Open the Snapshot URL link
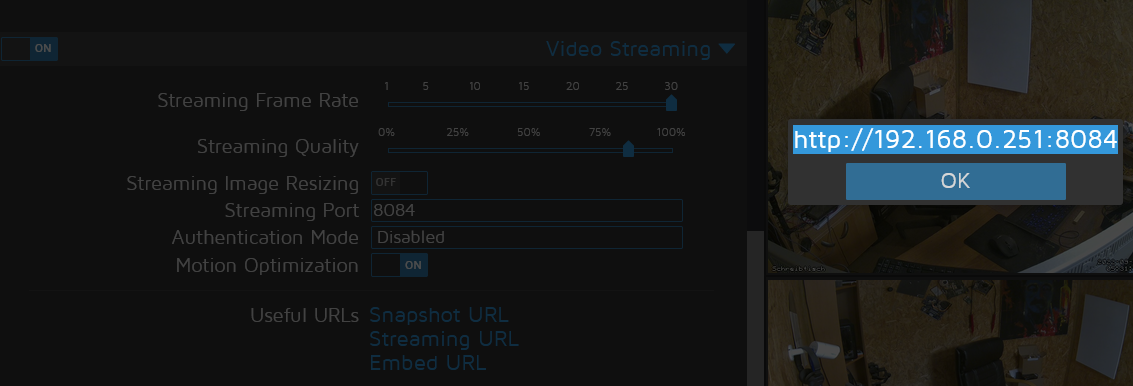This screenshot has width=1133, height=386. [x=439, y=315]
